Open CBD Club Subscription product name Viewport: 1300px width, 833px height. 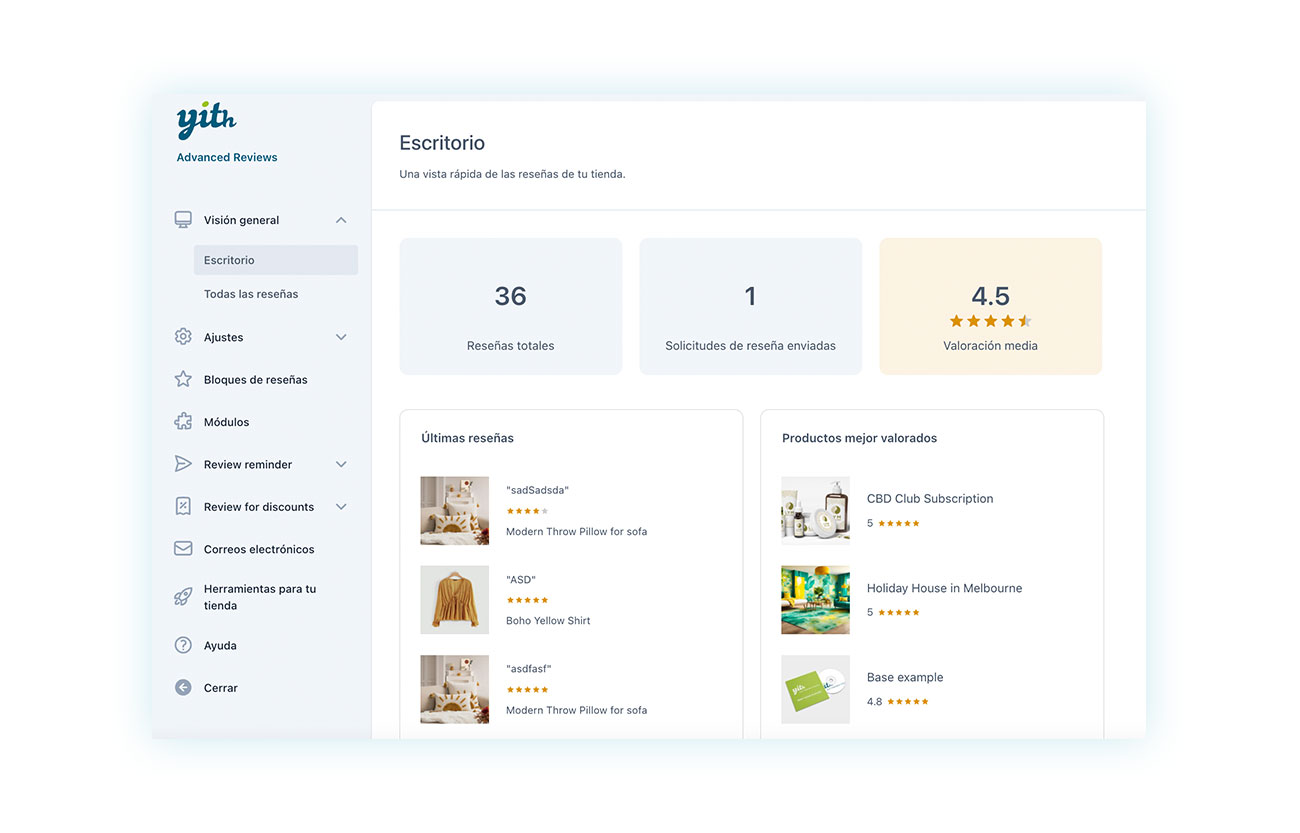pos(930,499)
